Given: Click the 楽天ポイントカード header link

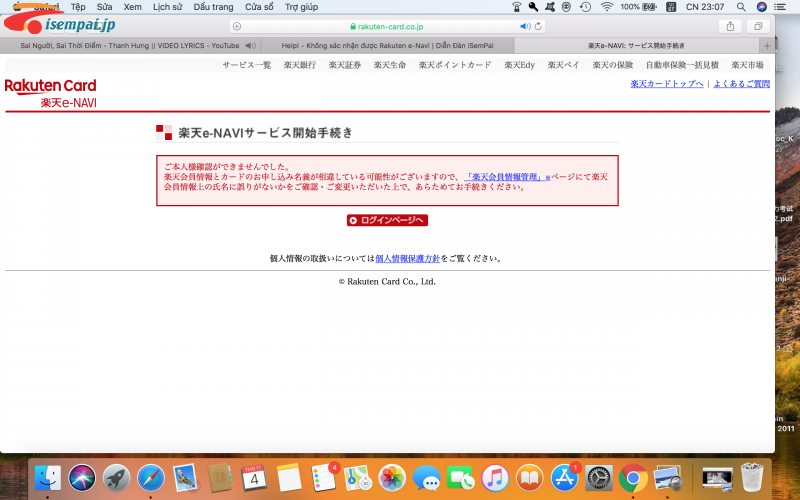Looking at the screenshot, I should (x=455, y=65).
